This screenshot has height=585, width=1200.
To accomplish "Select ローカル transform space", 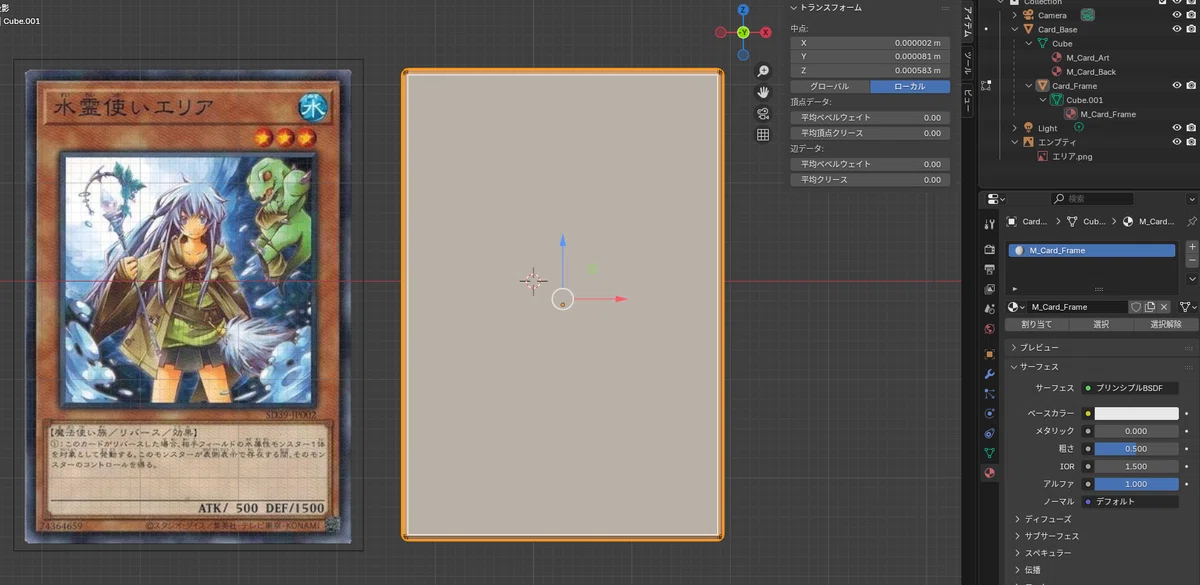I will pyautogui.click(x=910, y=87).
